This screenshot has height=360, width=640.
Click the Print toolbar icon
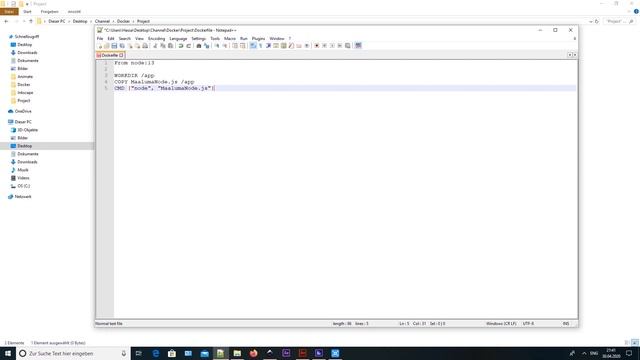click(x=145, y=46)
